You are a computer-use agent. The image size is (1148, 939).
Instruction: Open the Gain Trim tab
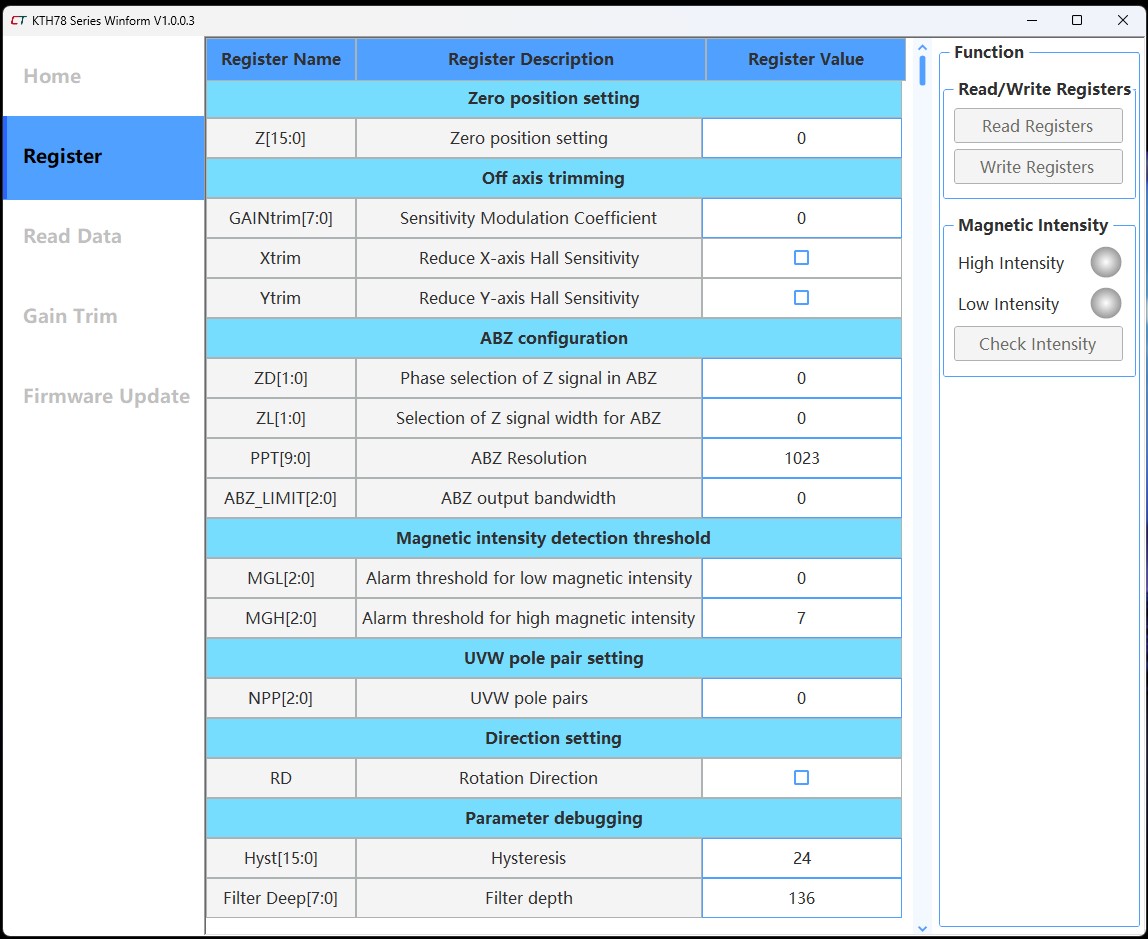pos(70,317)
